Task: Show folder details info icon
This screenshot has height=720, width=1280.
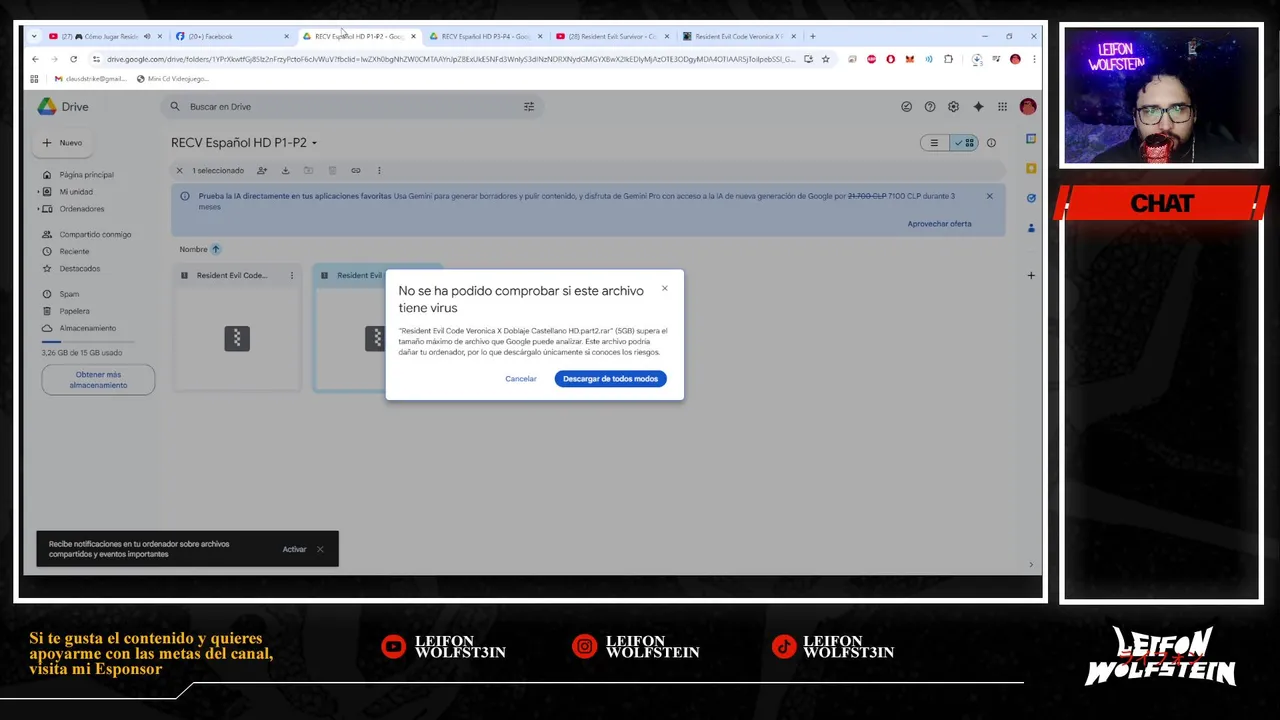Action: tap(991, 143)
